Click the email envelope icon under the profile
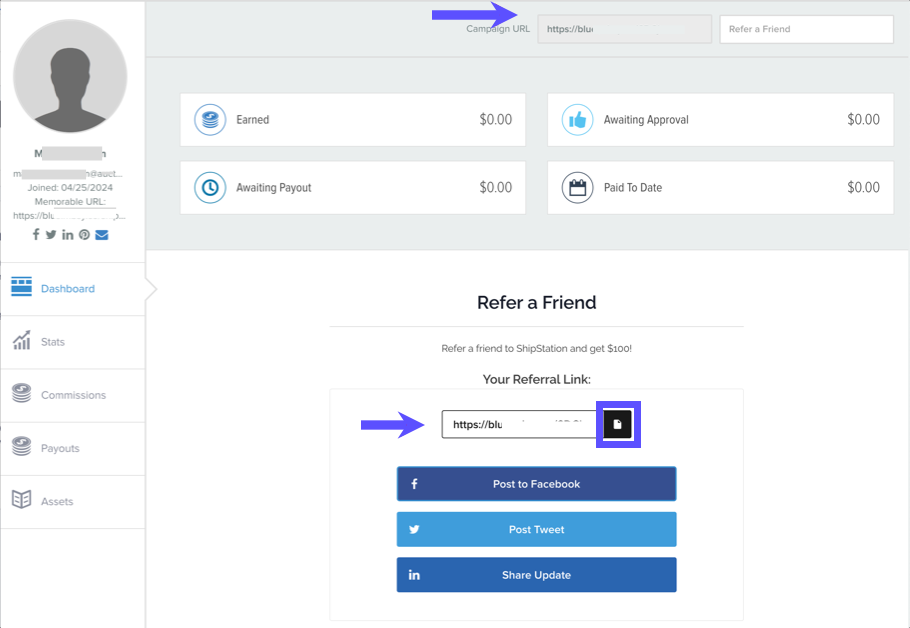The width and height of the screenshot is (910, 628). 101,234
